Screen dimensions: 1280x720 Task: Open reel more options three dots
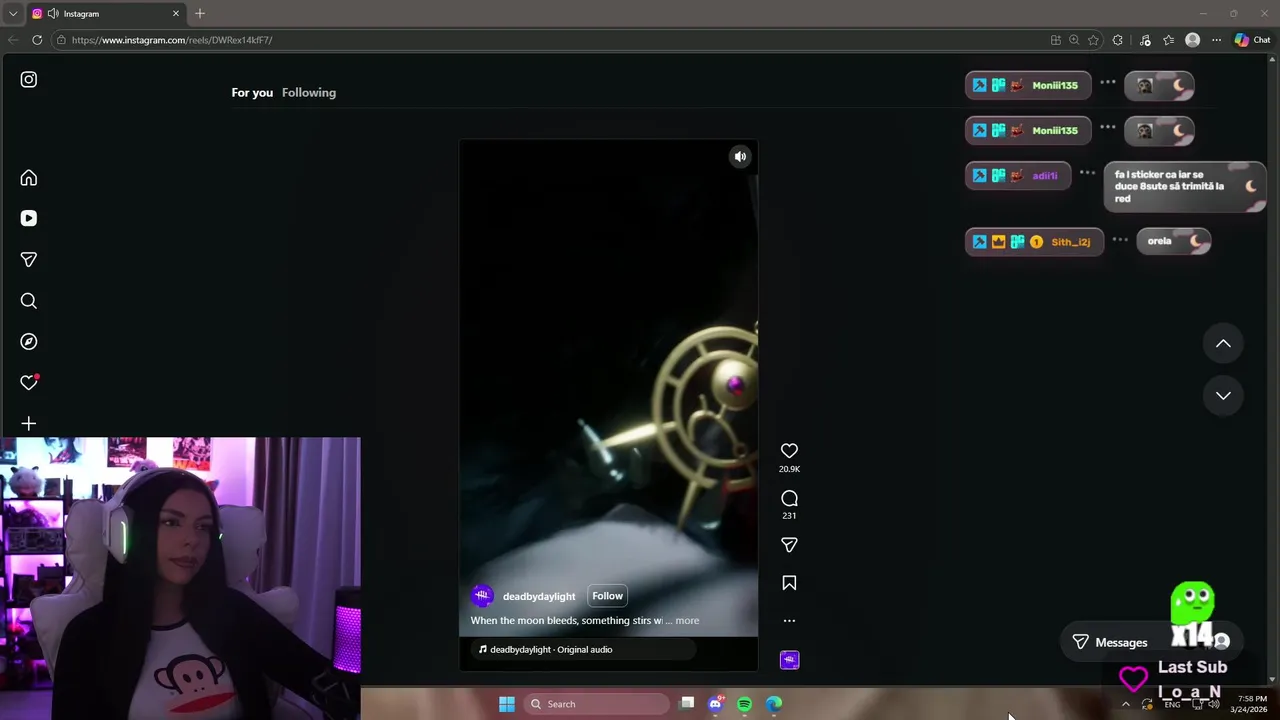(x=789, y=621)
